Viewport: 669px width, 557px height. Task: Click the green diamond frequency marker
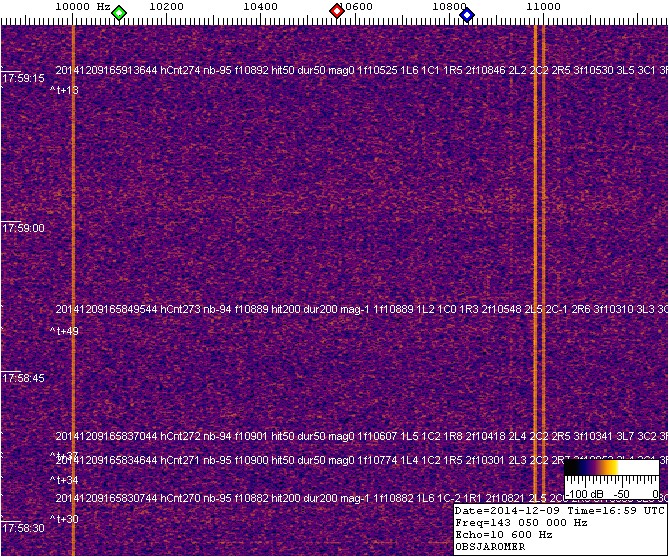[119, 13]
